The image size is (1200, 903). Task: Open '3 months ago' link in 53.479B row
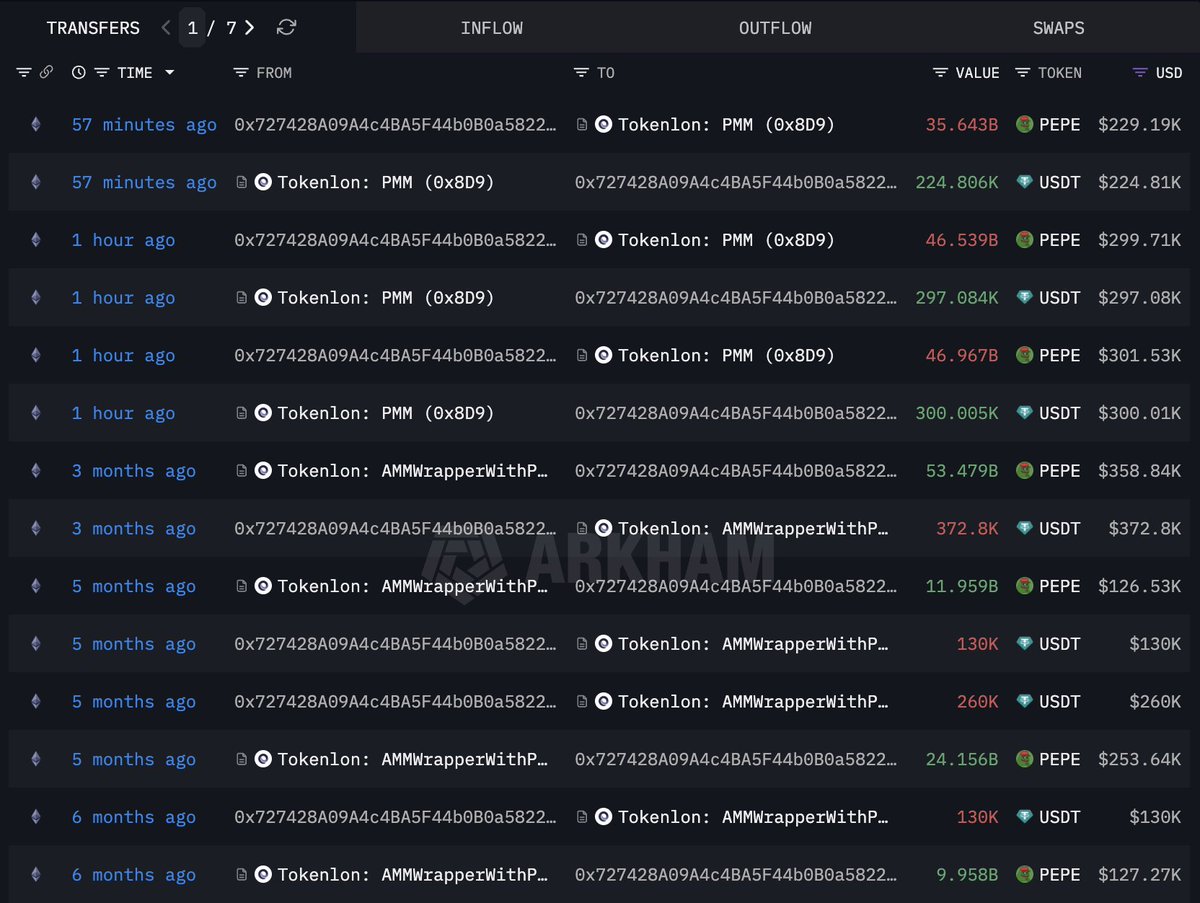pos(134,471)
